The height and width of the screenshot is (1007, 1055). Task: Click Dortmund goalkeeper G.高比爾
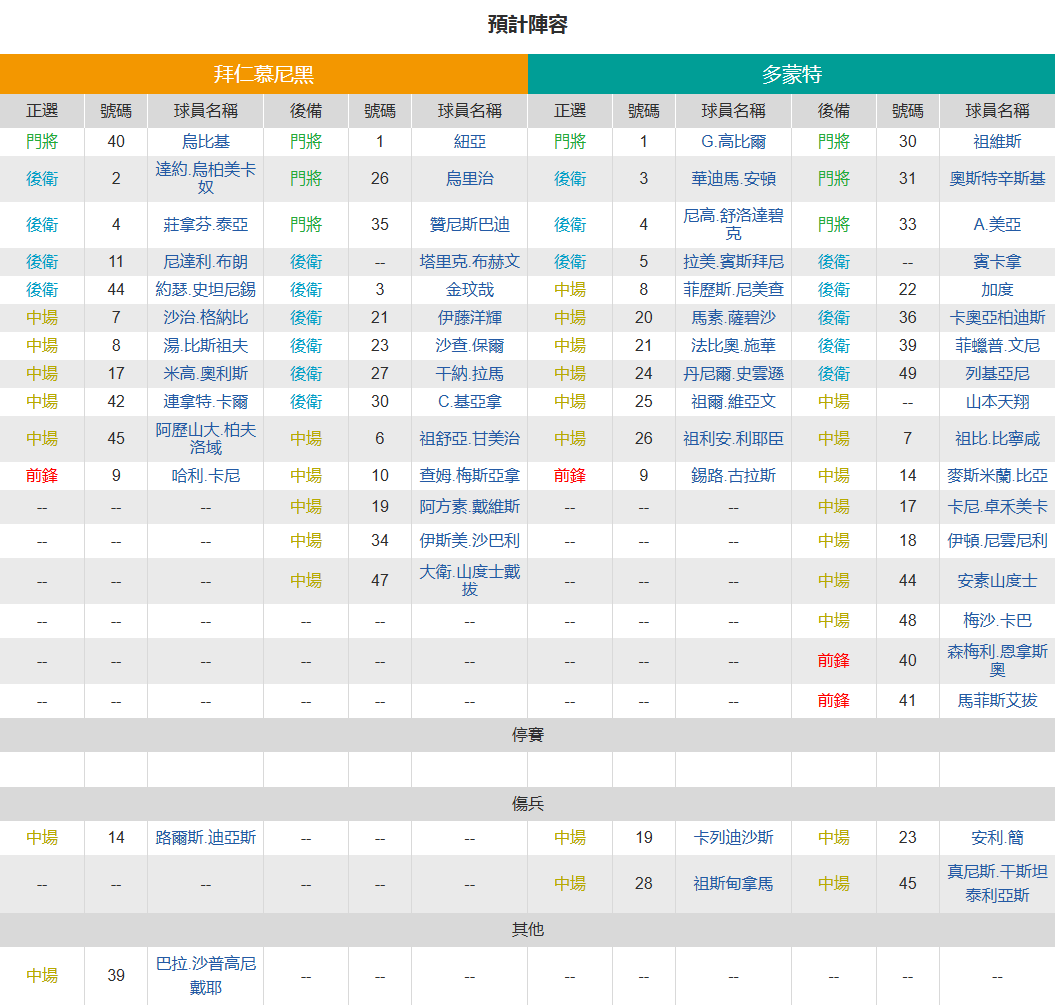tap(733, 141)
